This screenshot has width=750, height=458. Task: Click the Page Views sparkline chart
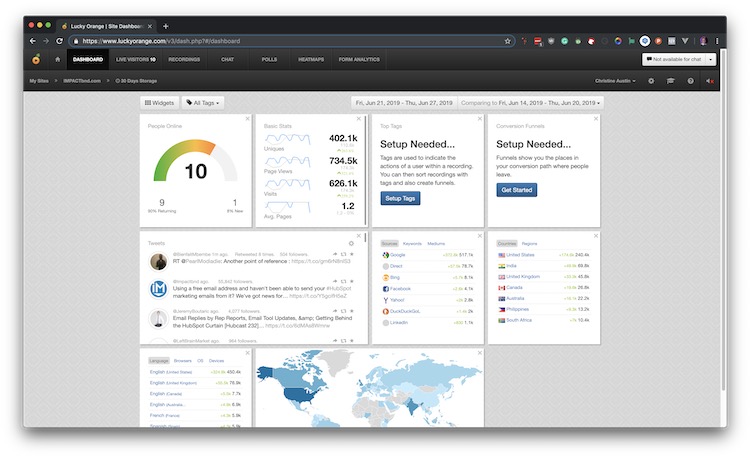287,162
